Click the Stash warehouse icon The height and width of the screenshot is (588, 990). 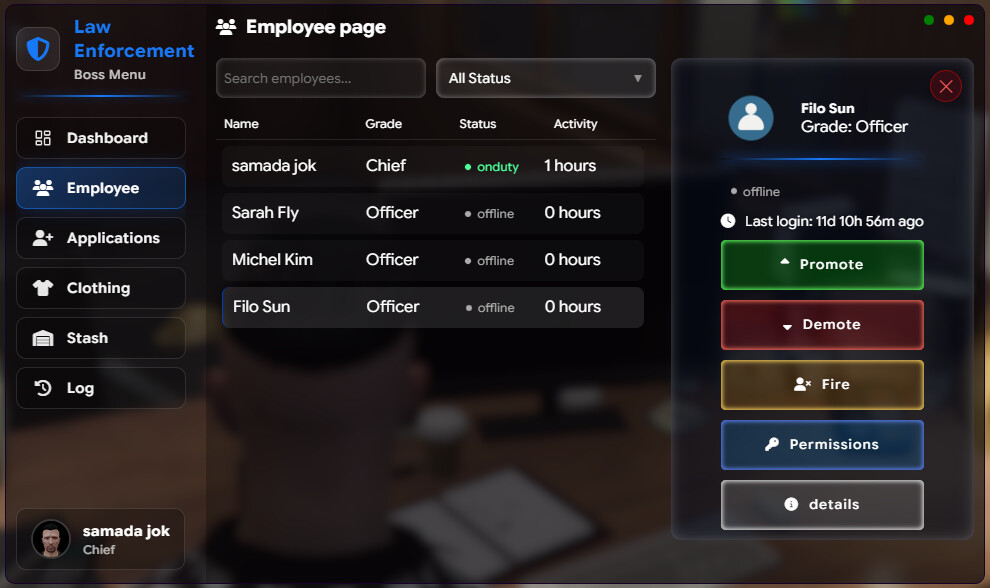43,338
